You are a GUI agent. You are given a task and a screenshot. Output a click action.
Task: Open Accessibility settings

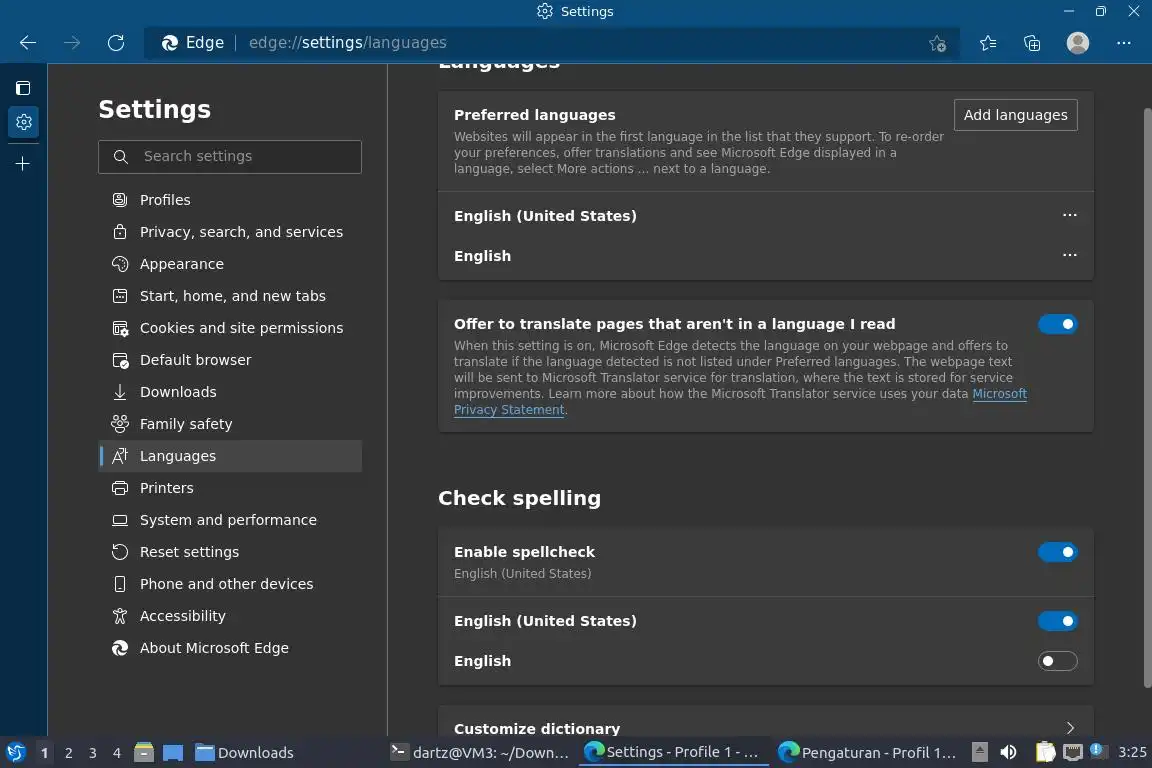[230, 616]
